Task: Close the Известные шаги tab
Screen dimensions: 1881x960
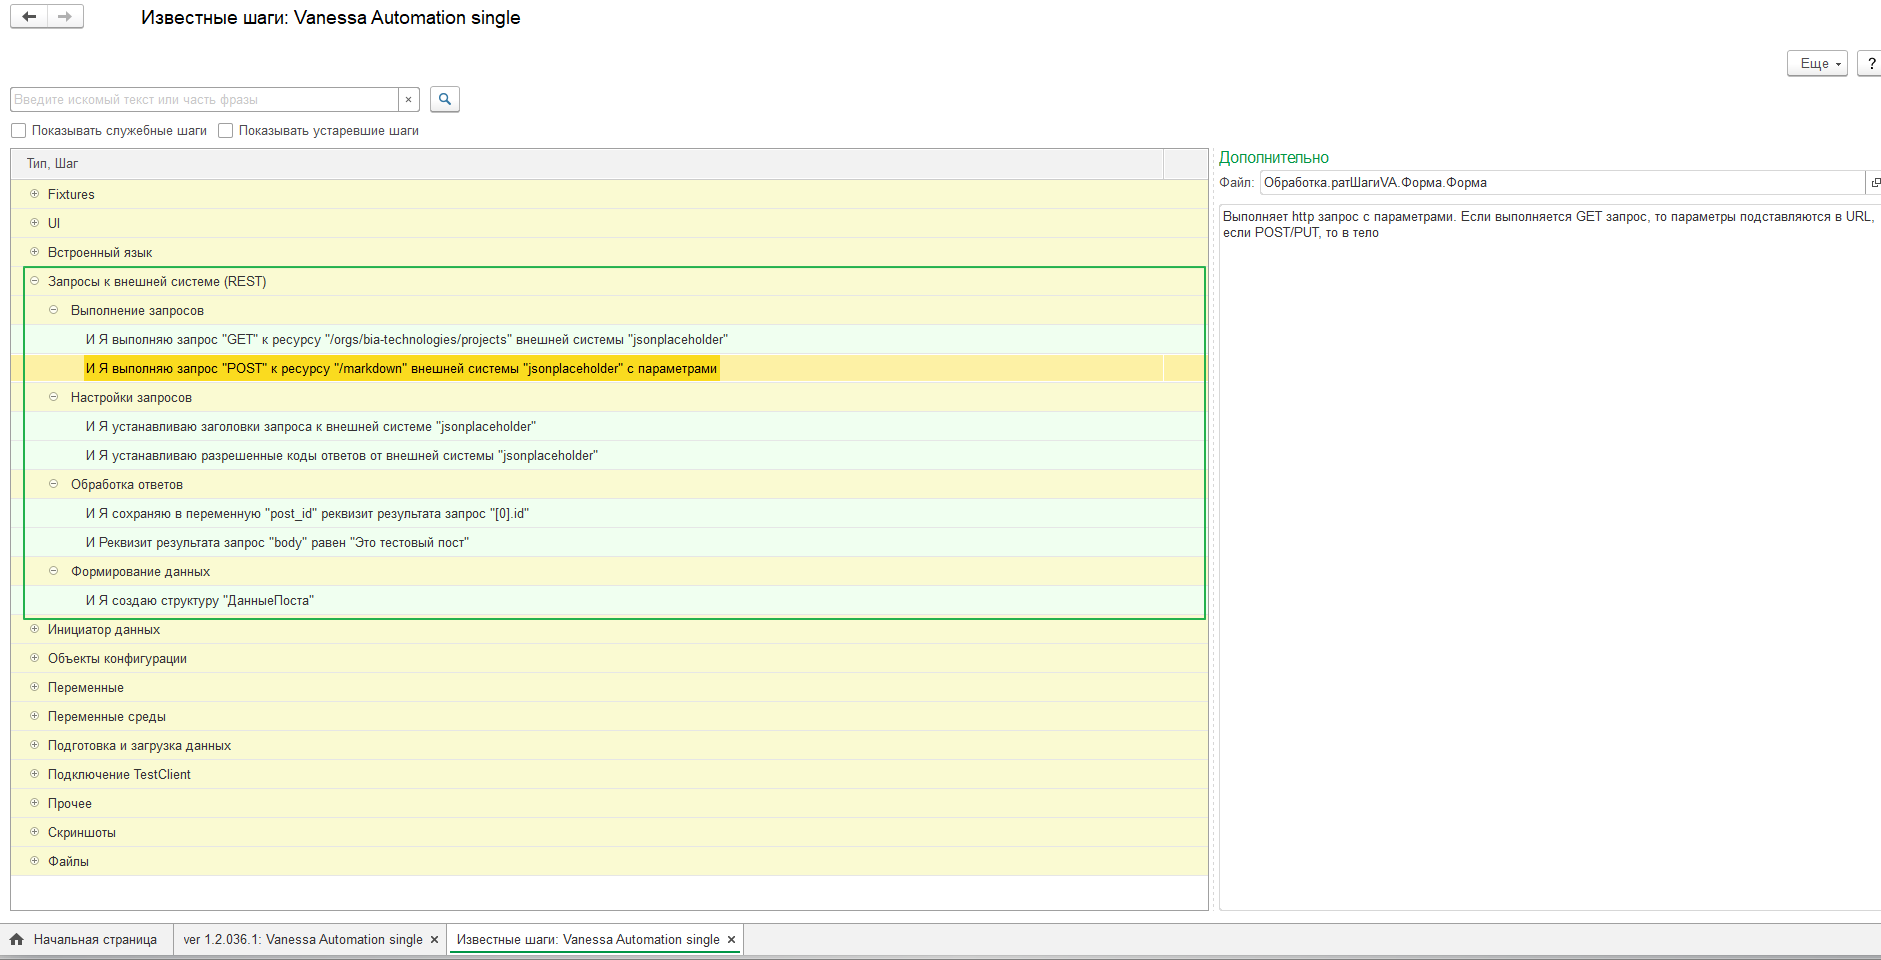Action: click(x=731, y=939)
